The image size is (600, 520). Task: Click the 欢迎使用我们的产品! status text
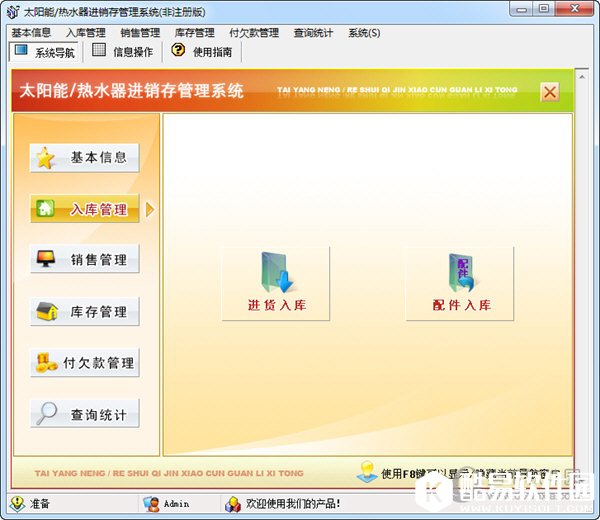point(293,504)
